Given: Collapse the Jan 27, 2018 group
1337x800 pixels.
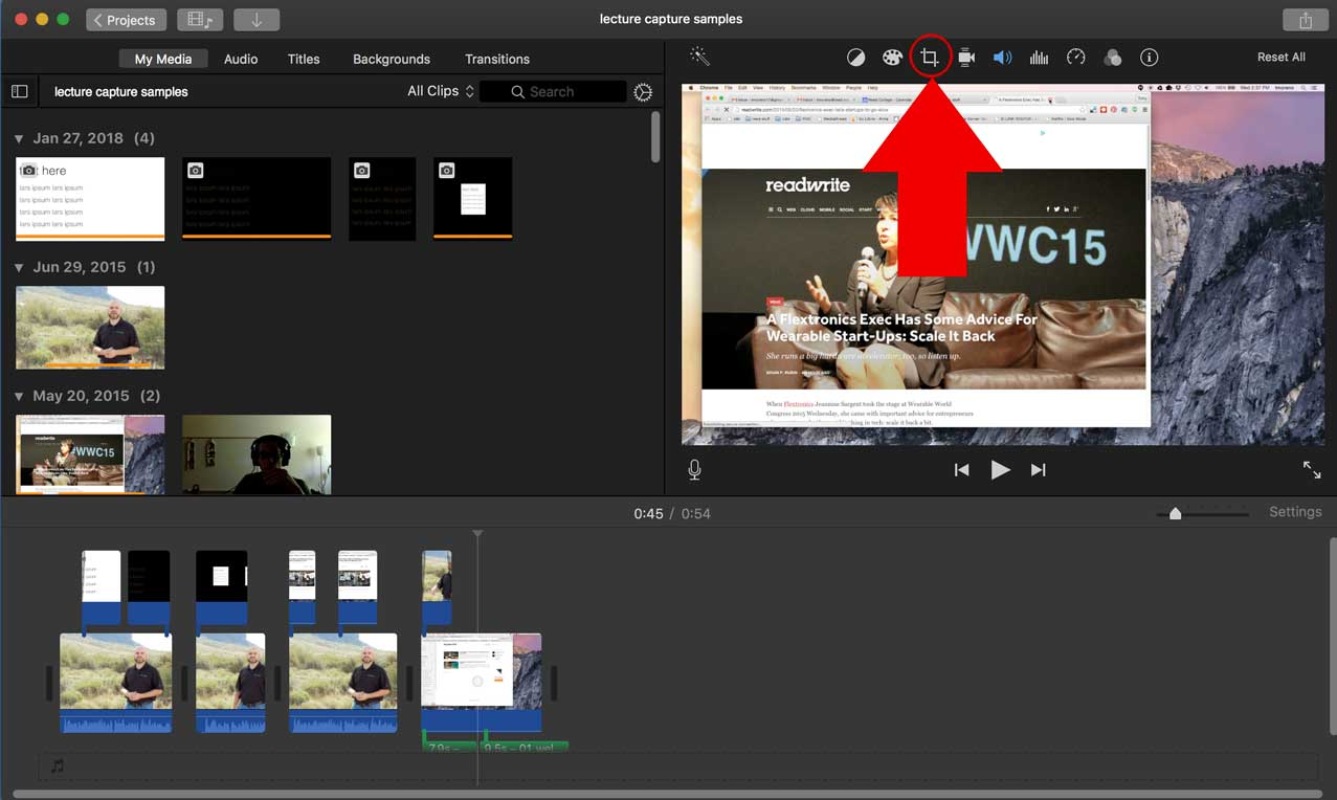Looking at the screenshot, I should tap(18, 138).
